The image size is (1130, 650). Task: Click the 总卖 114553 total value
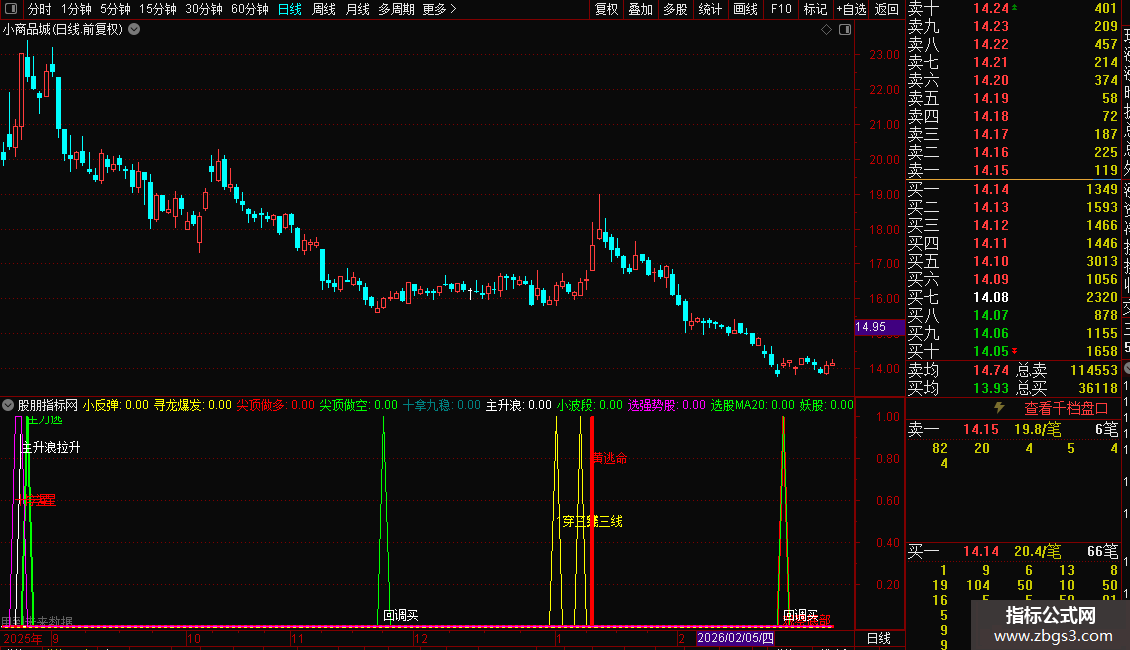click(1094, 370)
